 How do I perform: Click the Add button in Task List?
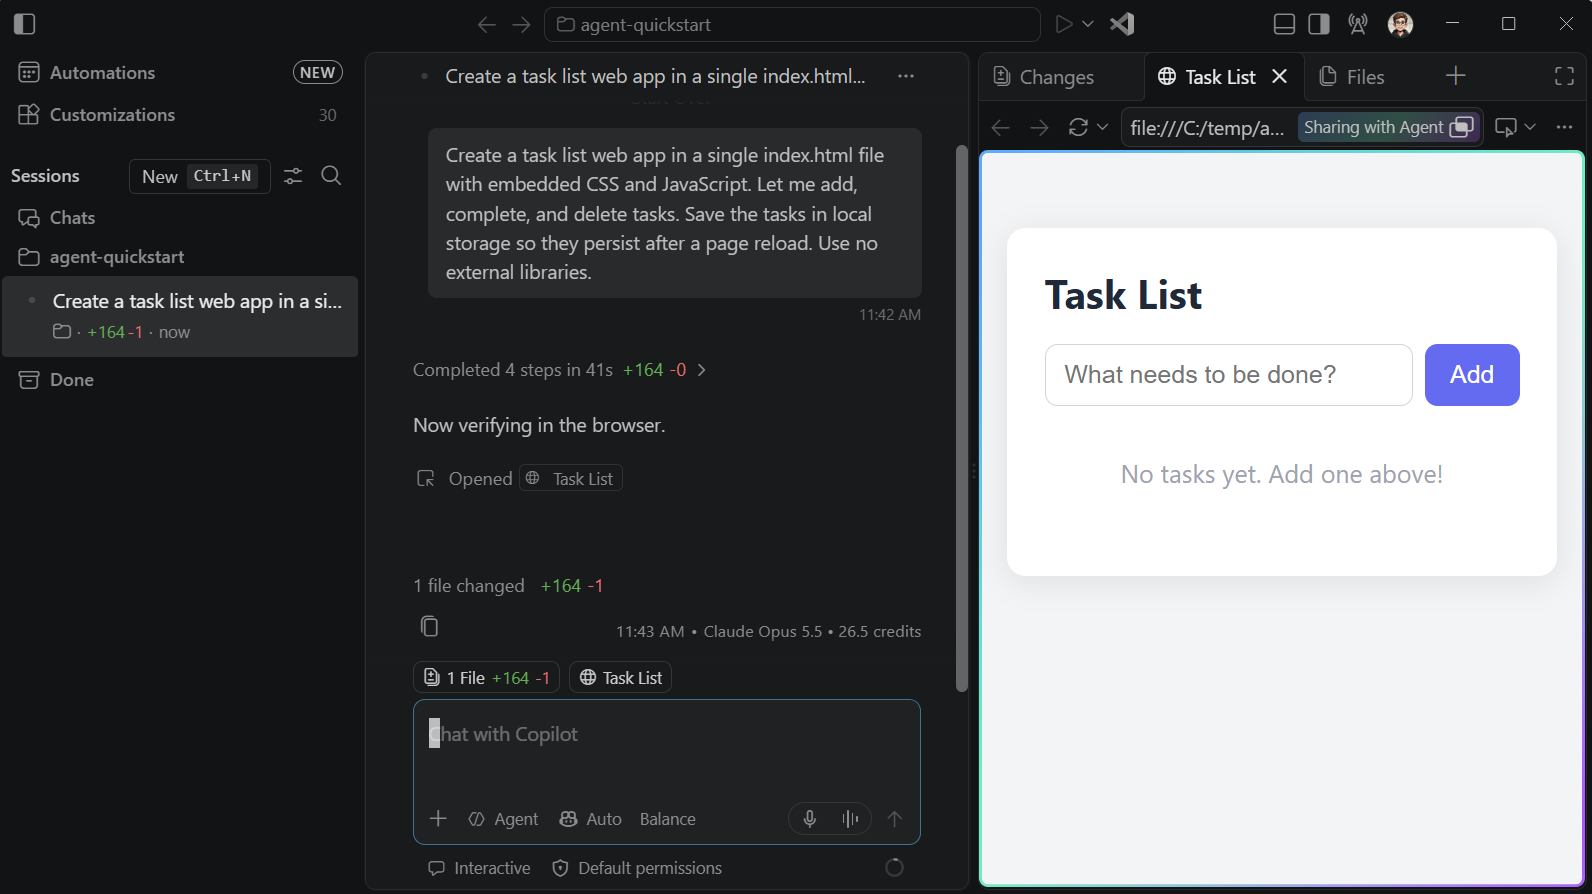tap(1472, 375)
